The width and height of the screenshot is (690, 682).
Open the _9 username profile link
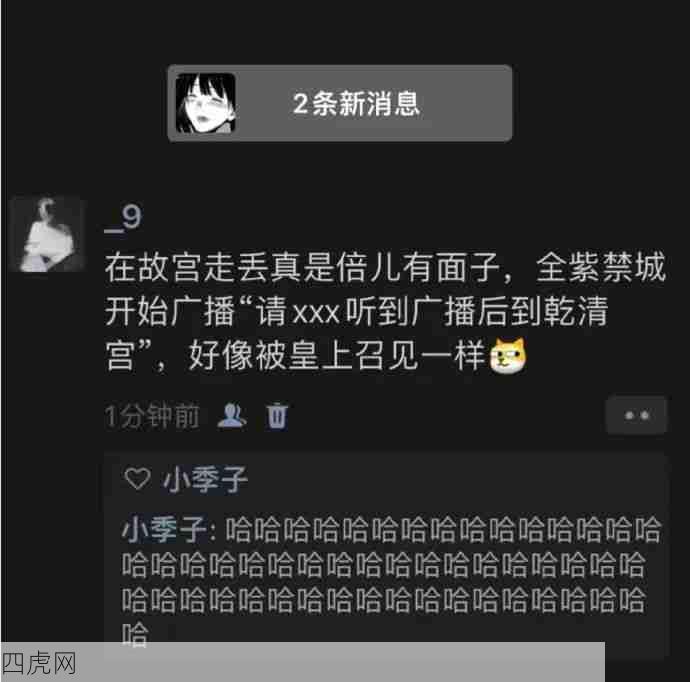click(123, 218)
